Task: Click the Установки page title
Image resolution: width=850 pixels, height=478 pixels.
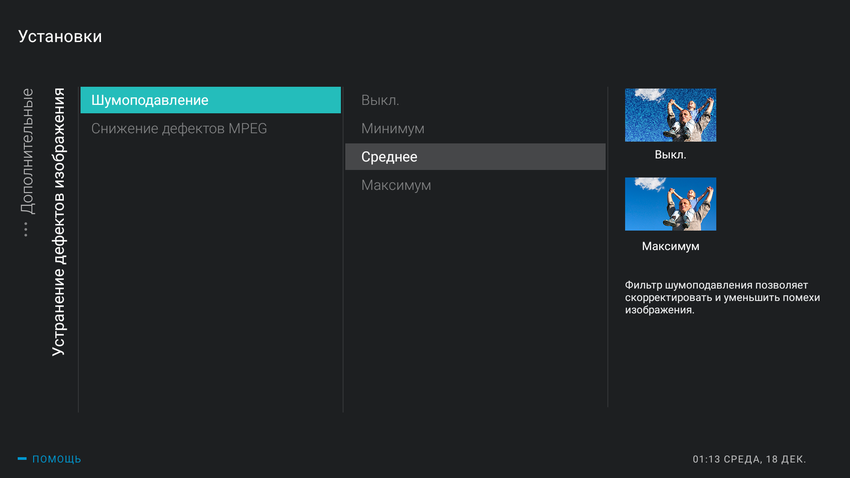Action: coord(60,37)
